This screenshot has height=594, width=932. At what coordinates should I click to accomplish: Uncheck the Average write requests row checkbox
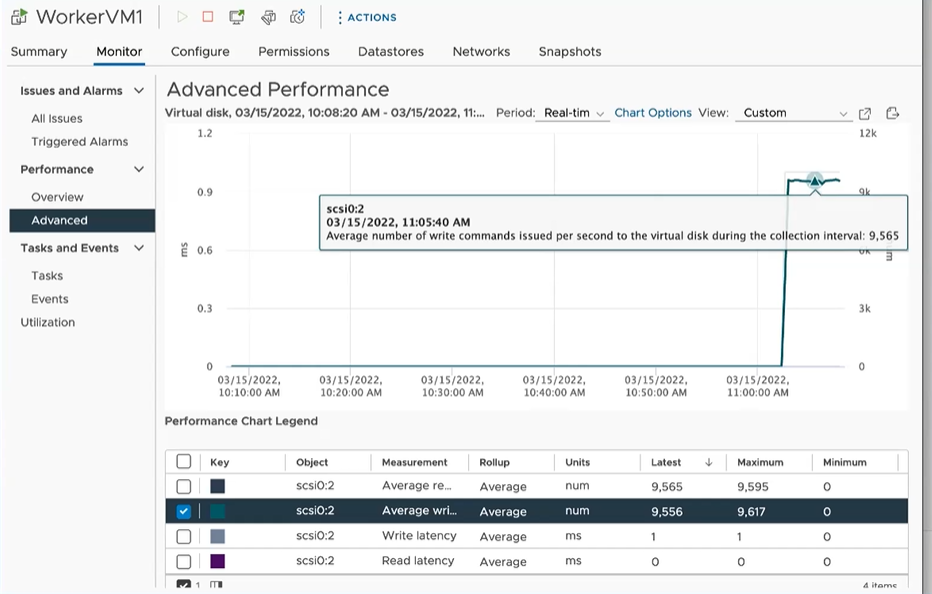pyautogui.click(x=183, y=511)
